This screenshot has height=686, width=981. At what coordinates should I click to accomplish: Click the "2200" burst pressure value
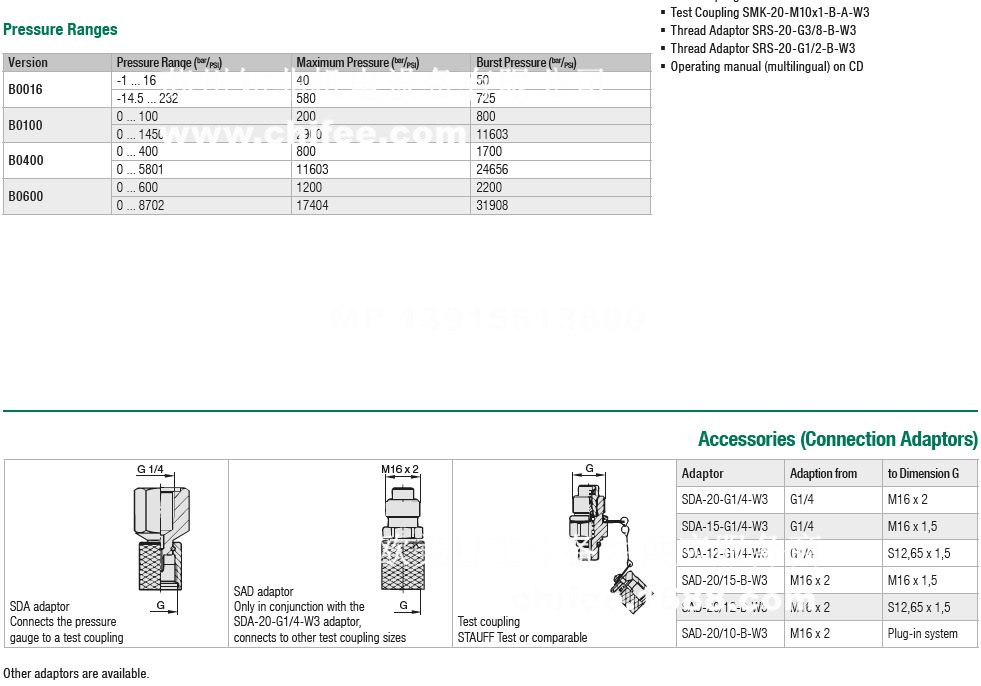point(489,187)
